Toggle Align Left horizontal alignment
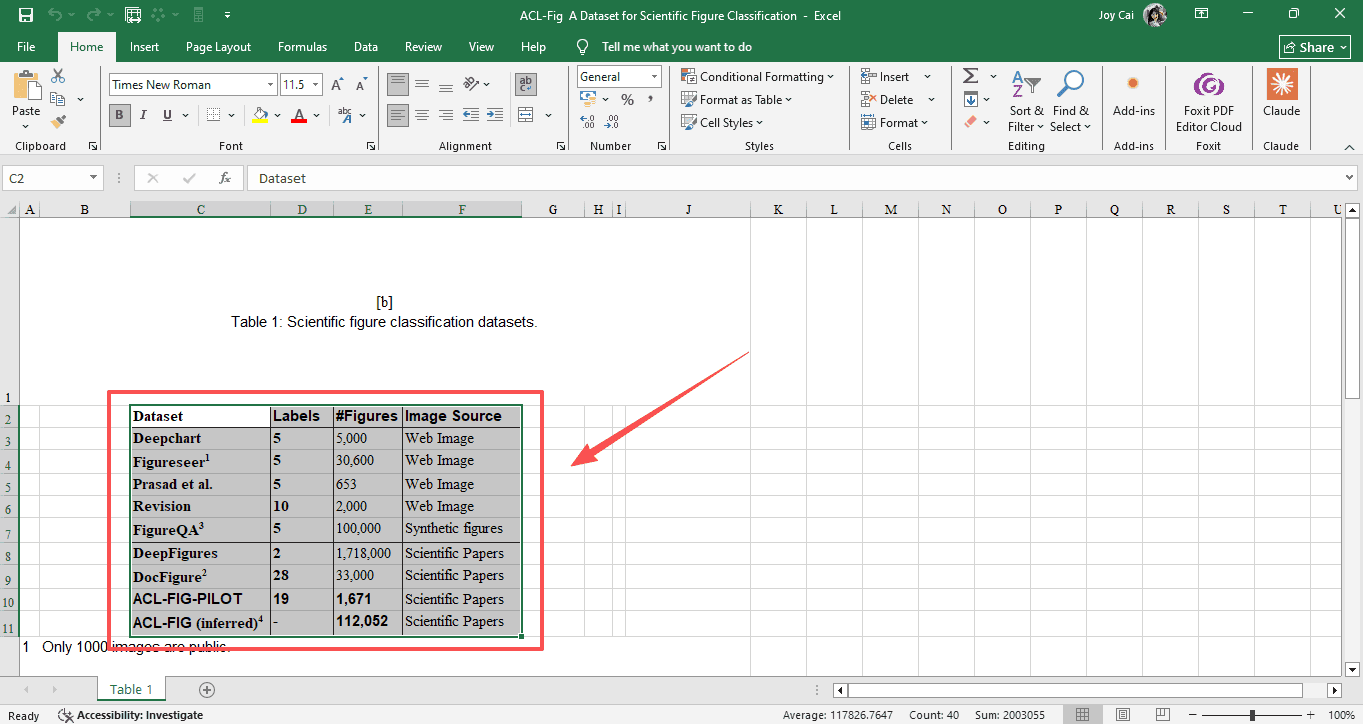 coord(398,115)
